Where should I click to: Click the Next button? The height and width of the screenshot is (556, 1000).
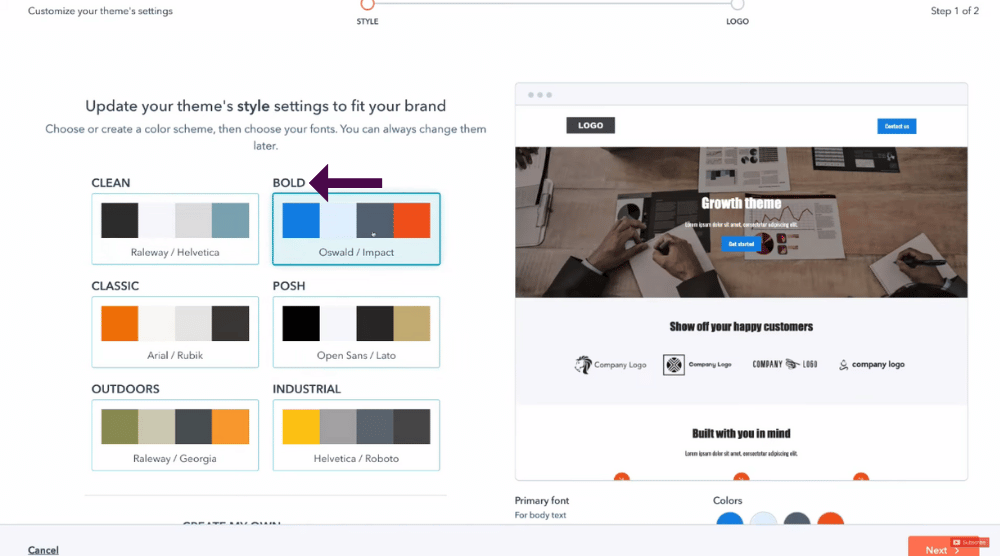(943, 547)
